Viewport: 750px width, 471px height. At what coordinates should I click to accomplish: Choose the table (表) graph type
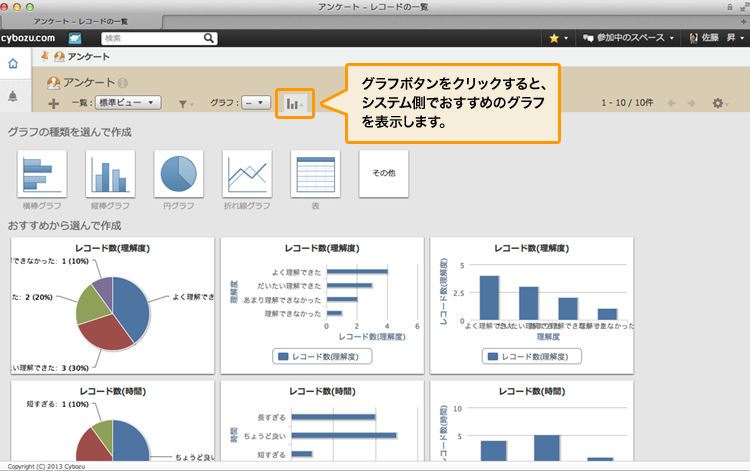(315, 175)
